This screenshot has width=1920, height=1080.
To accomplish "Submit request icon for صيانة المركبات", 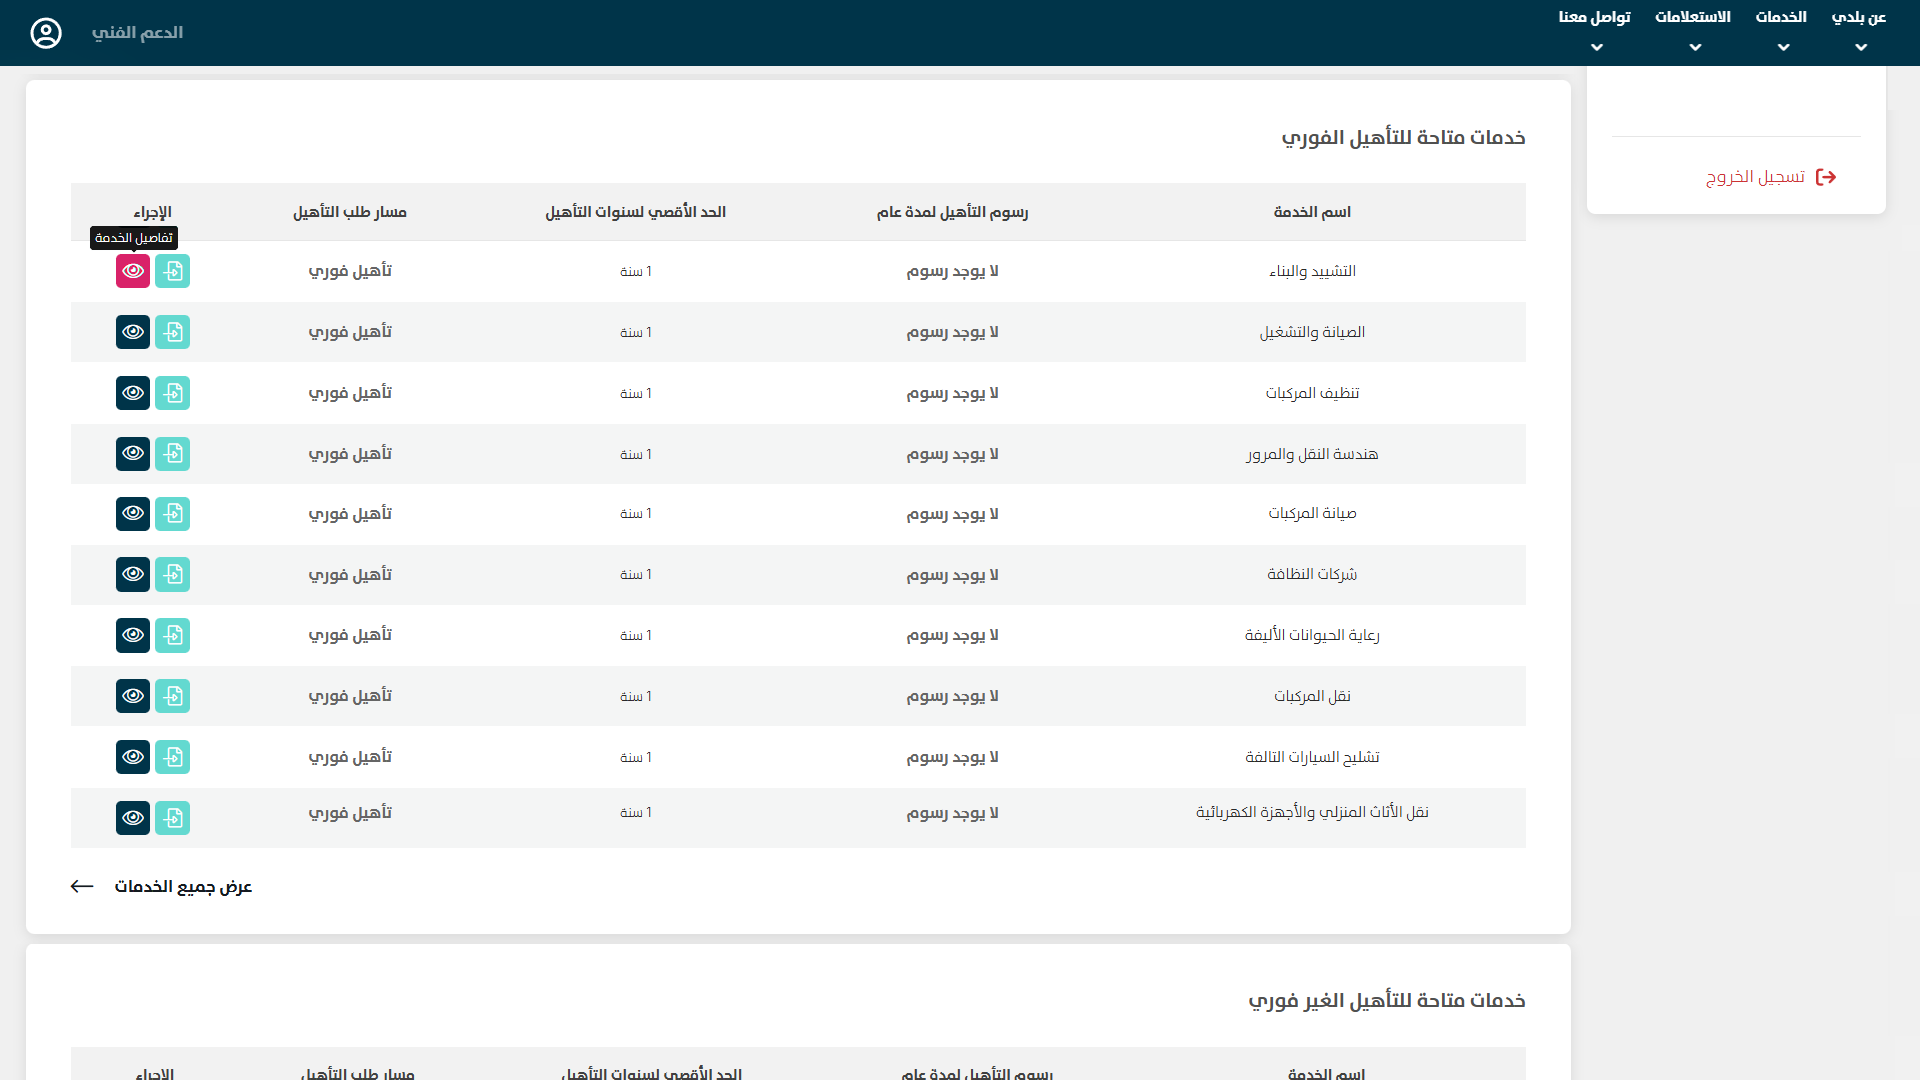I will pyautogui.click(x=173, y=514).
